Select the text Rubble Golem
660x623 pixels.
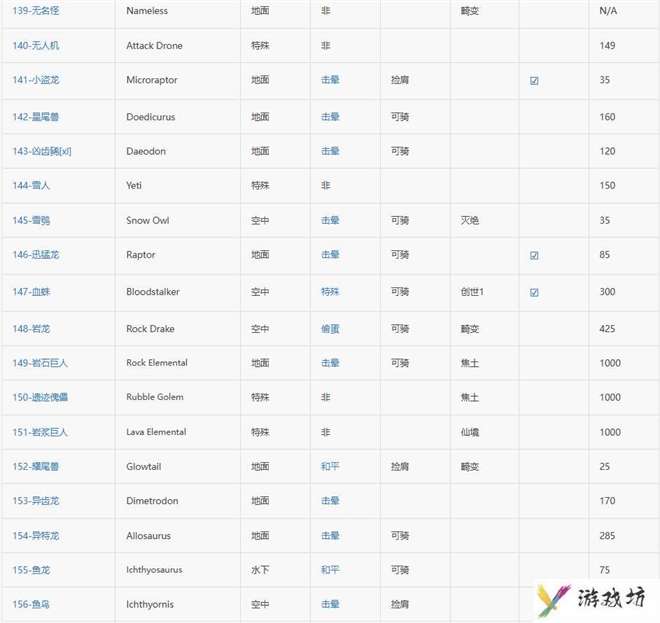(154, 397)
